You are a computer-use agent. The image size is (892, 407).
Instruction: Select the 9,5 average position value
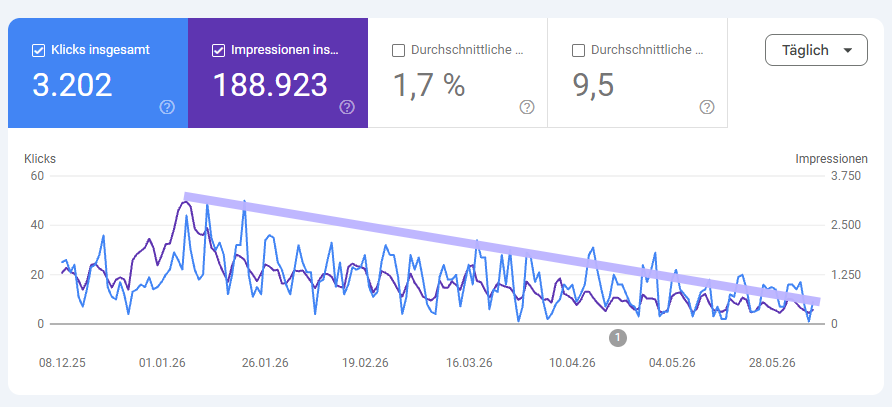click(x=593, y=85)
